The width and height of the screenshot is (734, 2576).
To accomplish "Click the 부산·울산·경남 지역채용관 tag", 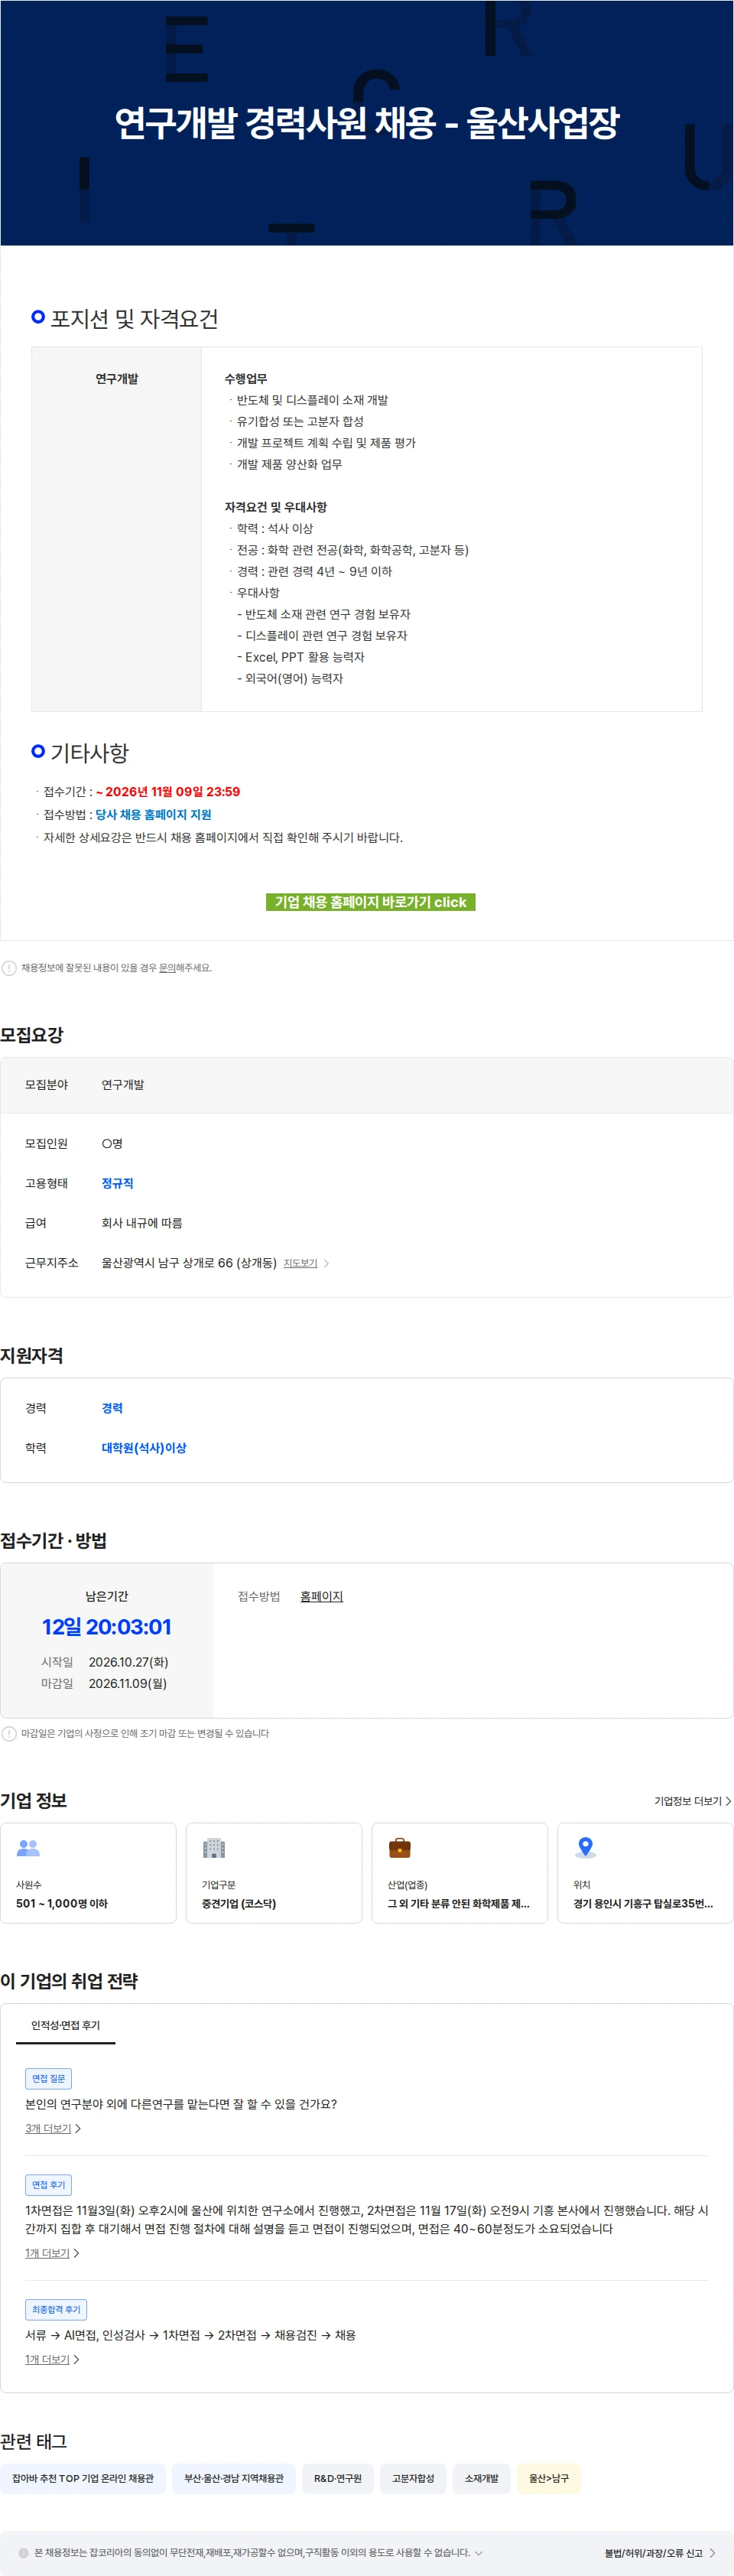I will [x=234, y=2478].
